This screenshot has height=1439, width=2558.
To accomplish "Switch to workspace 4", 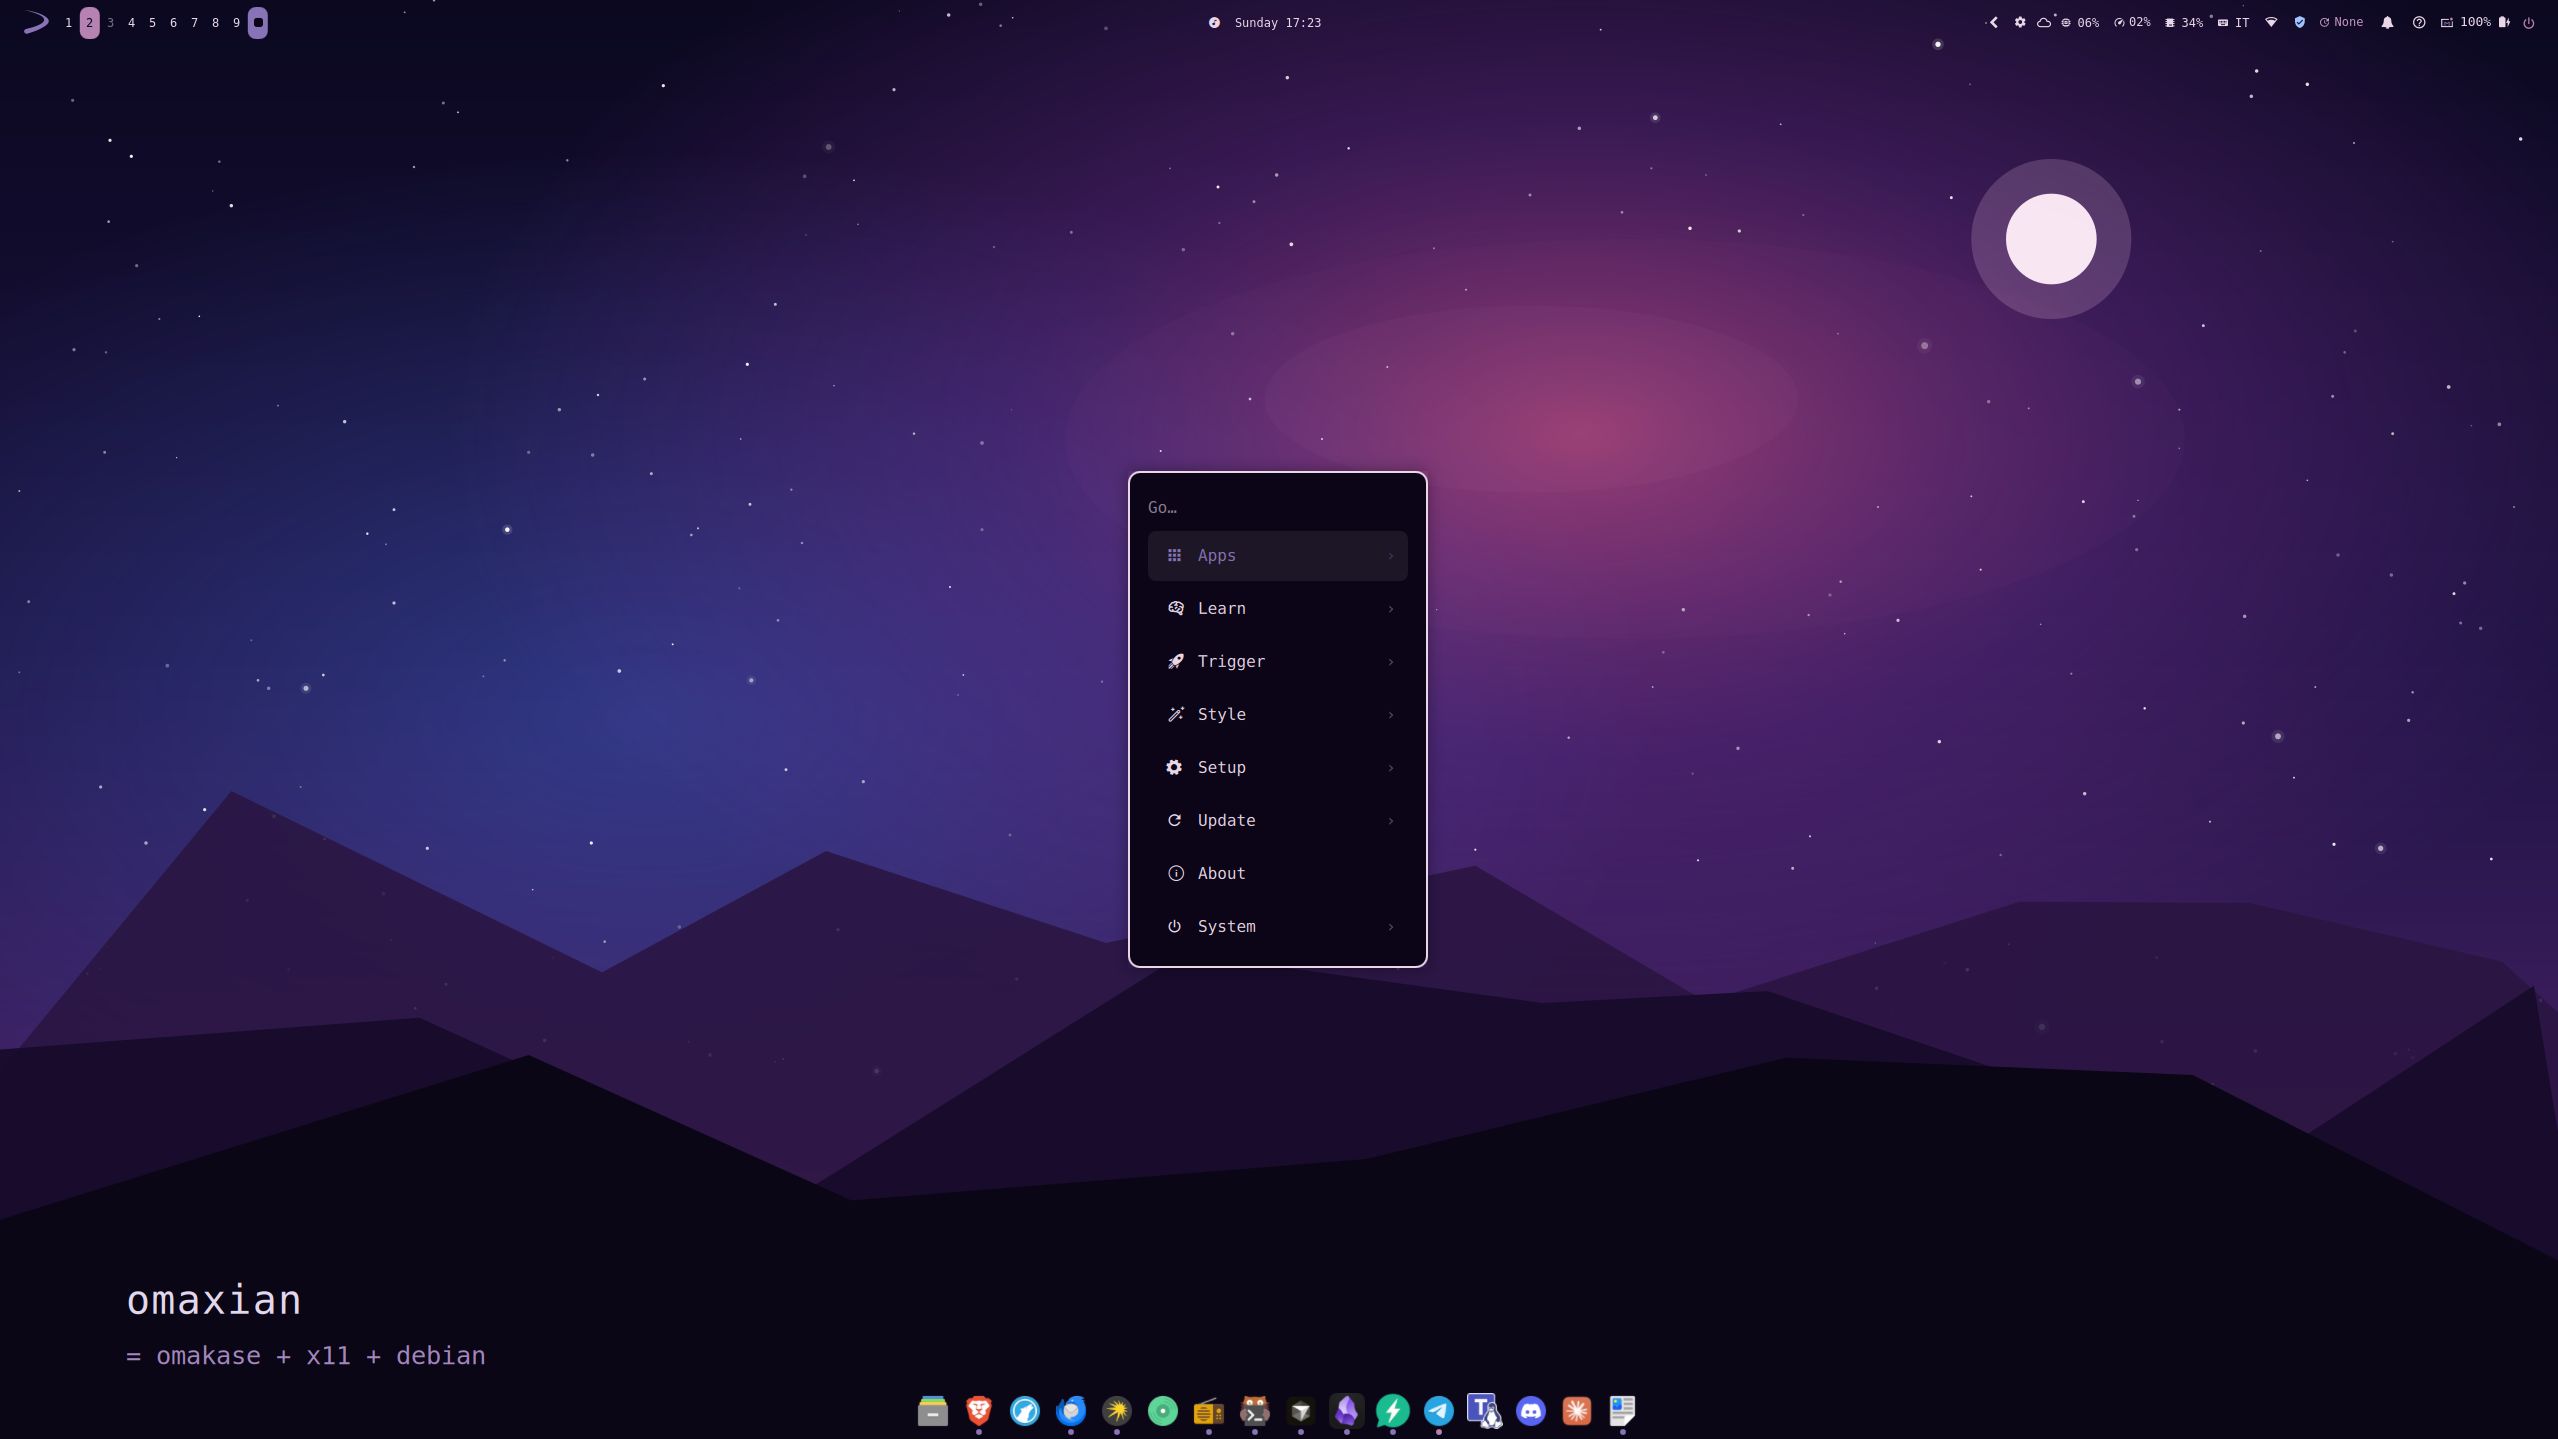I will click(131, 22).
